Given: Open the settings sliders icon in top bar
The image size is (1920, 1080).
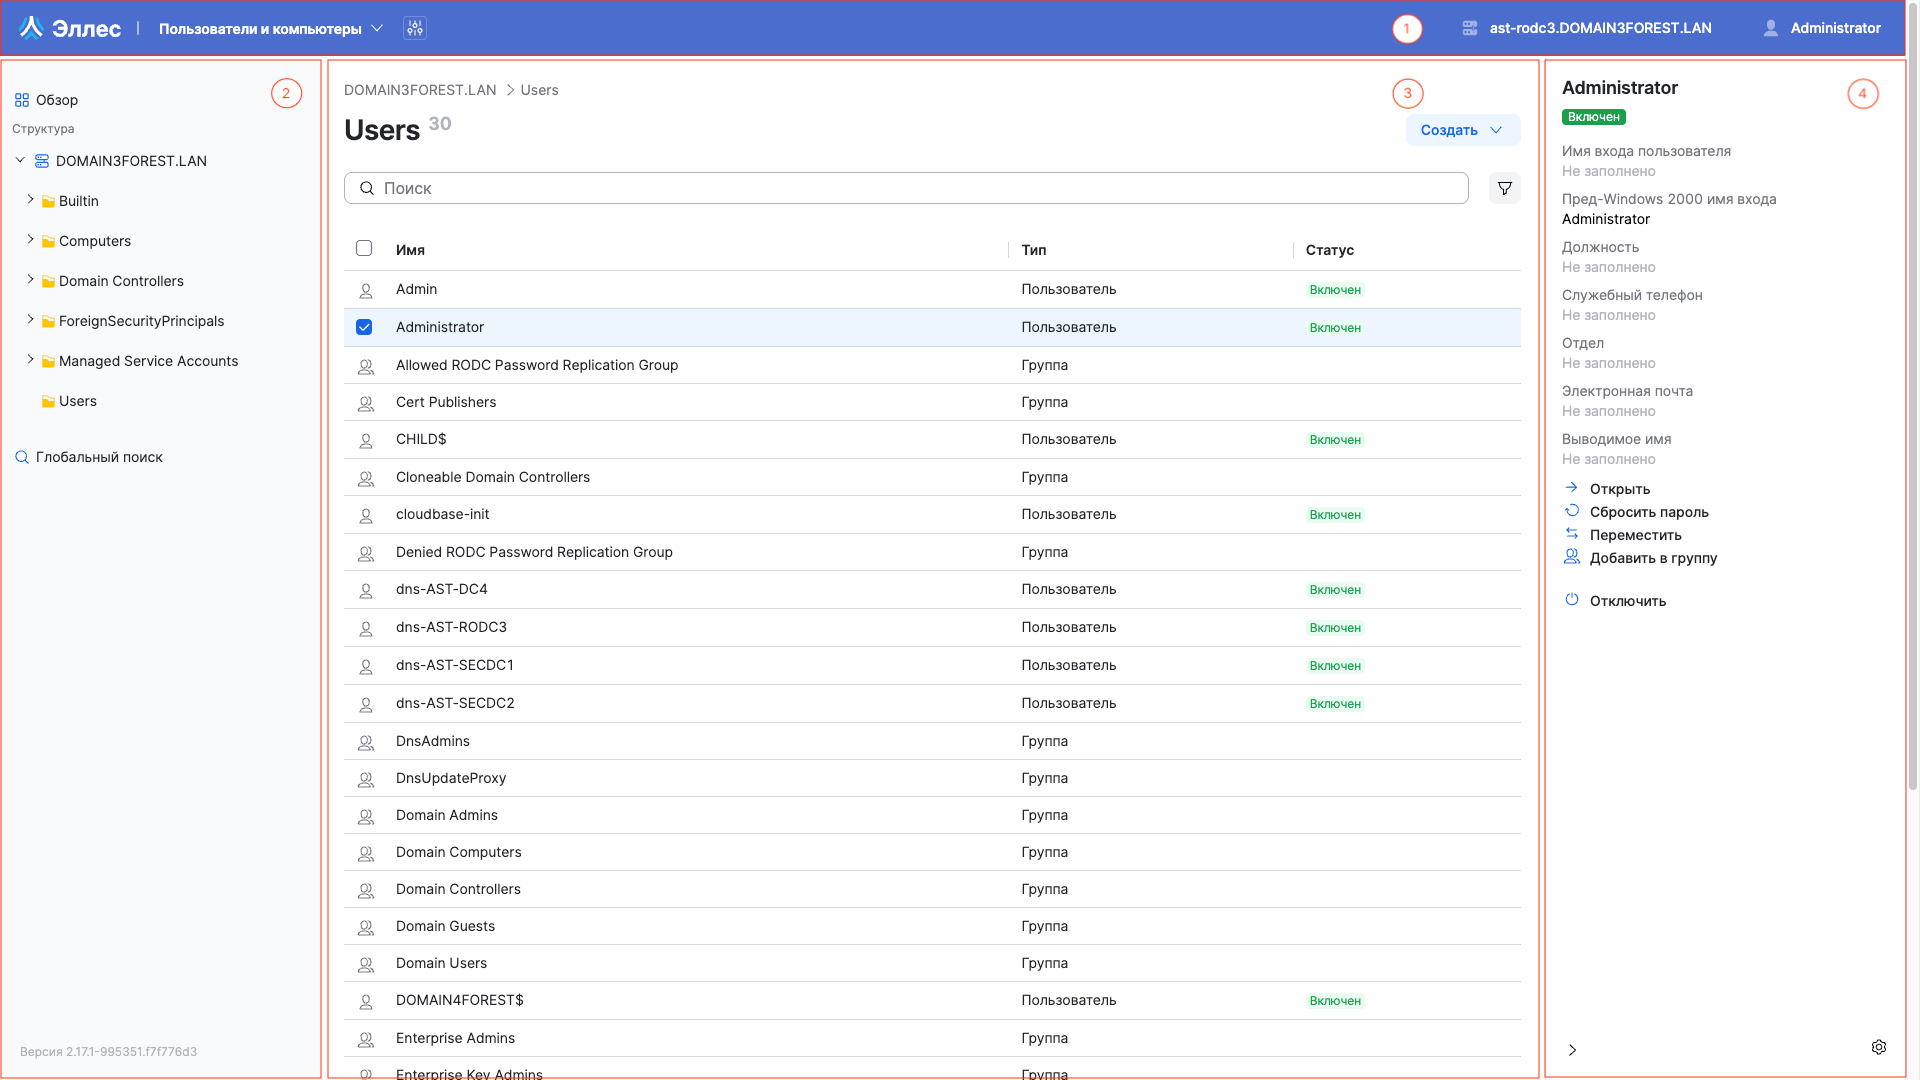Looking at the screenshot, I should pos(414,28).
